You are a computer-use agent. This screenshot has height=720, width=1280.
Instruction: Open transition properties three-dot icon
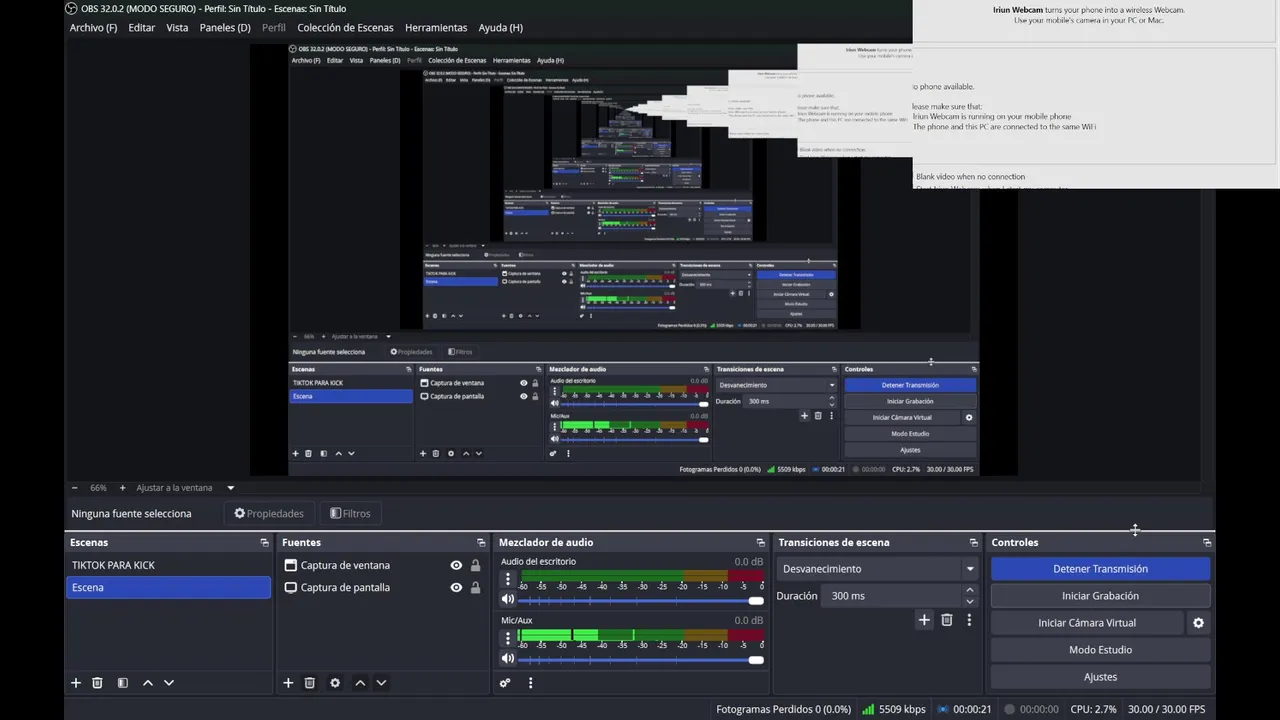click(x=969, y=620)
